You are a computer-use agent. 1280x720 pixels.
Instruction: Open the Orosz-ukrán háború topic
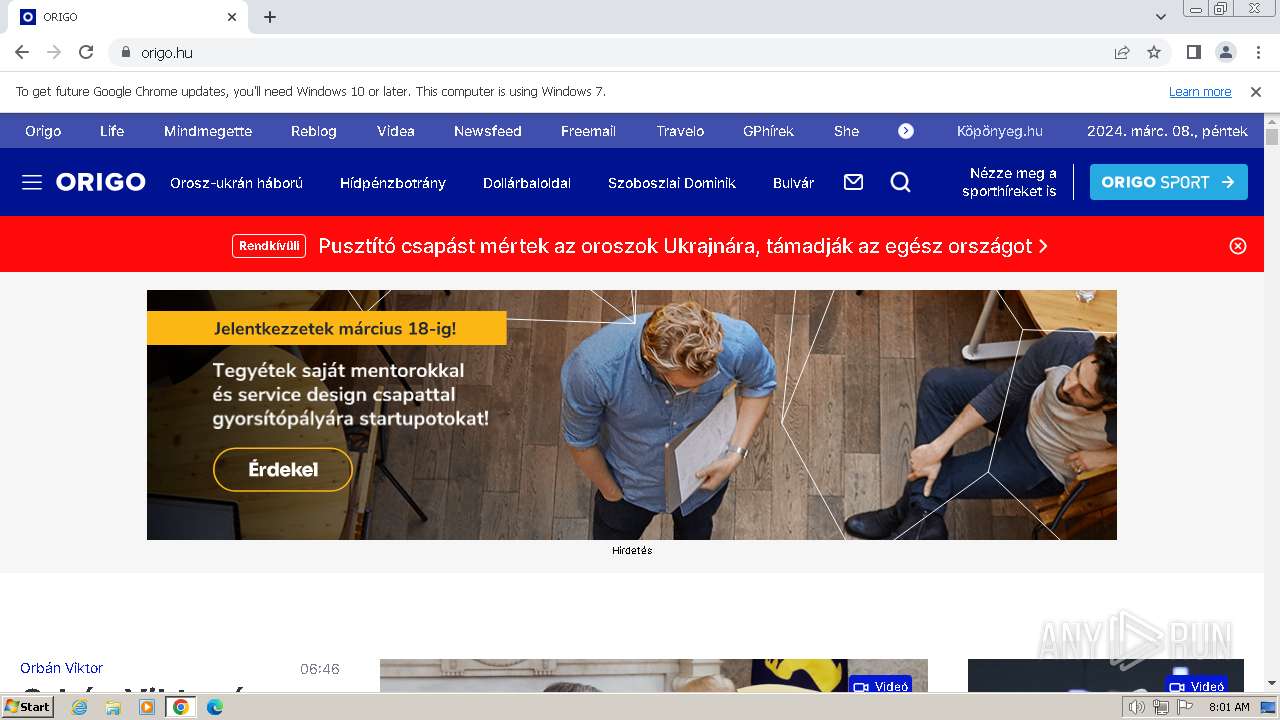coord(236,183)
